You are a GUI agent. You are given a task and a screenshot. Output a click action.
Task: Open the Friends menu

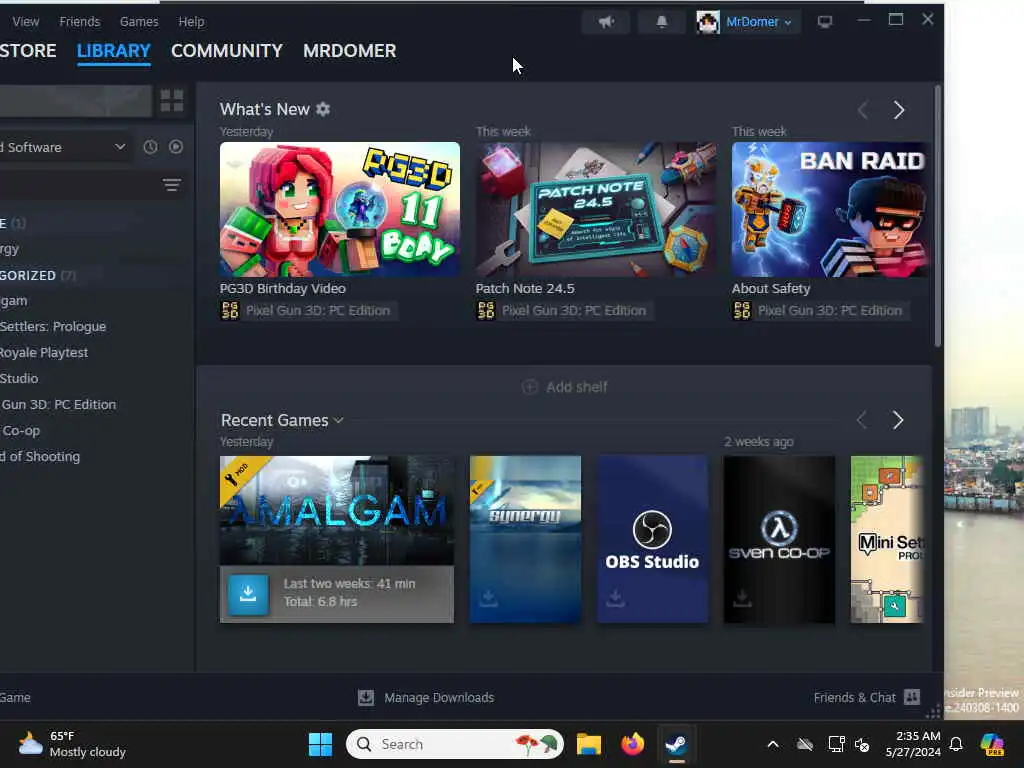[80, 22]
